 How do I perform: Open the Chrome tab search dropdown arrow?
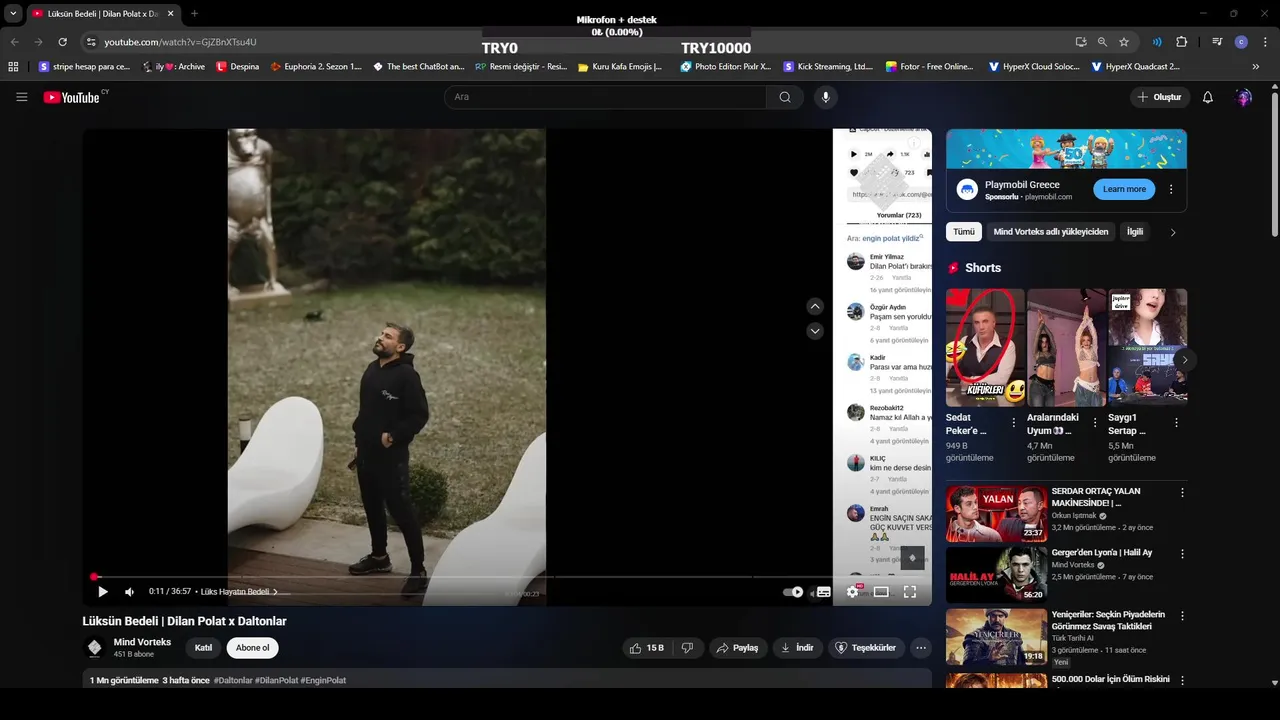tap(13, 13)
